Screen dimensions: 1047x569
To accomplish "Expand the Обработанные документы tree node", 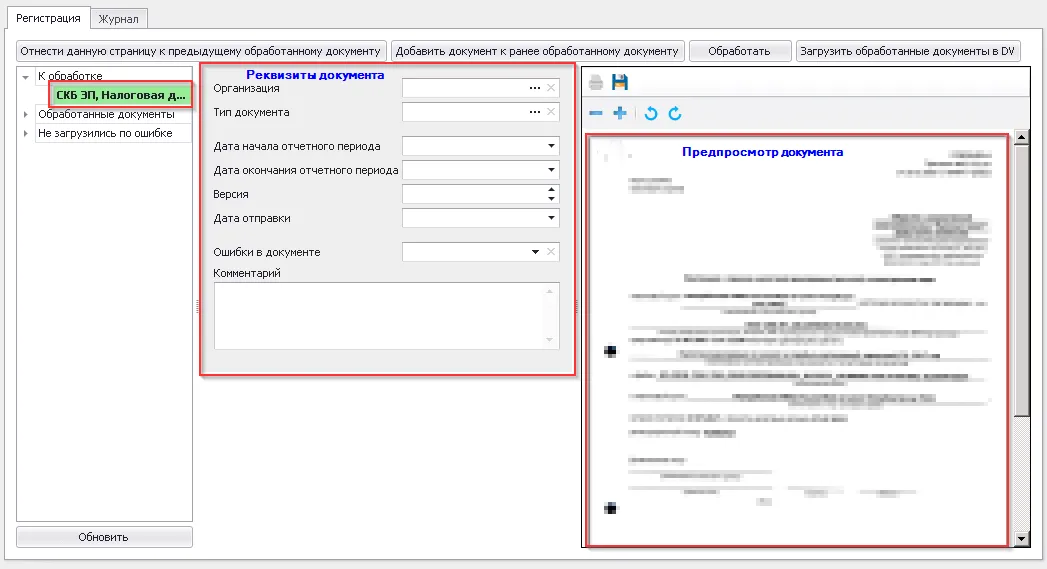I will (26, 115).
